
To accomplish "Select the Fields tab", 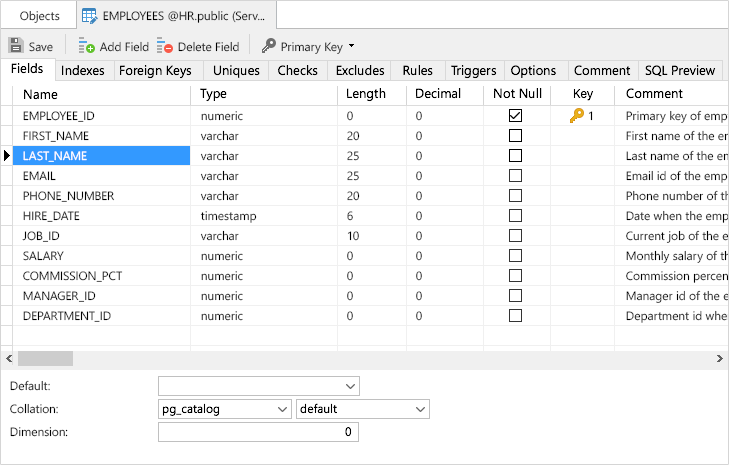I will coord(27,69).
